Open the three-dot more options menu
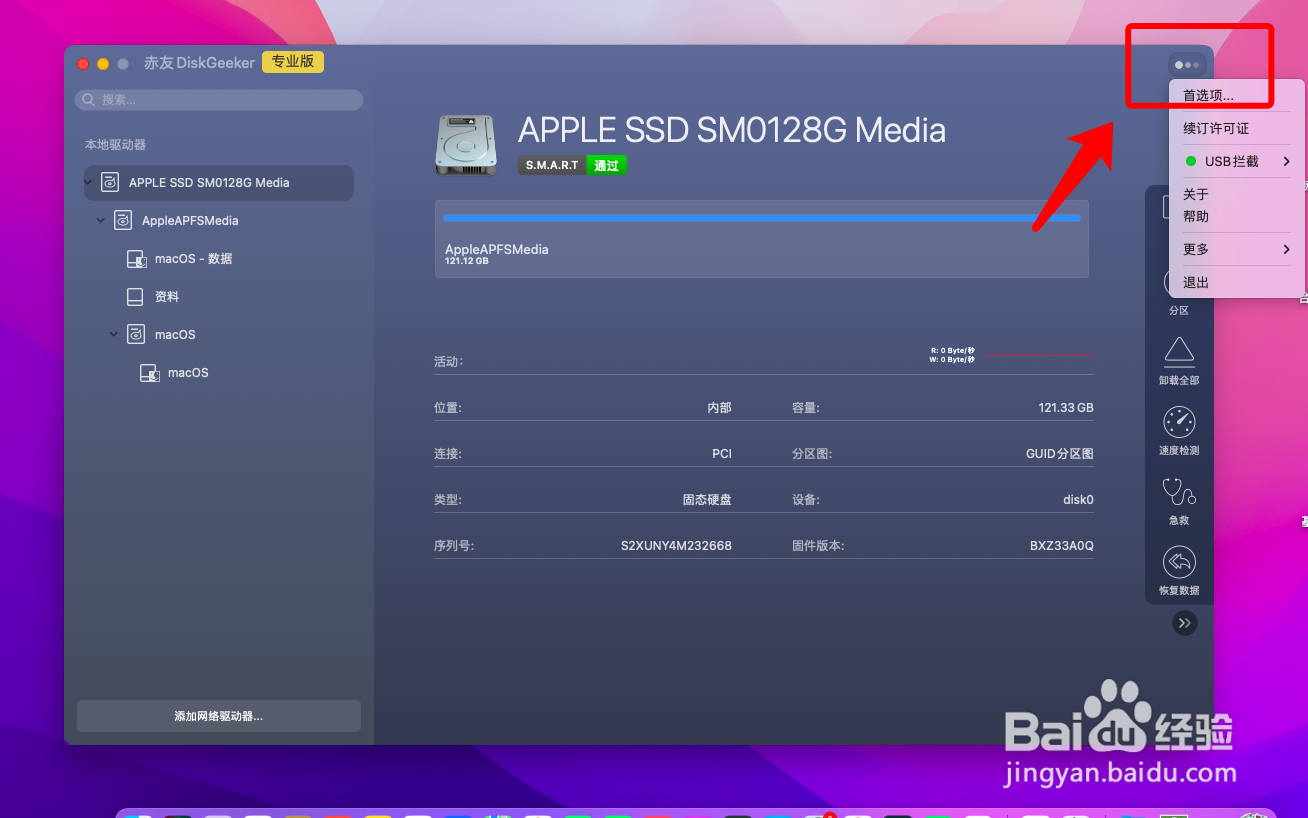This screenshot has height=818, width=1308. pos(1187,65)
